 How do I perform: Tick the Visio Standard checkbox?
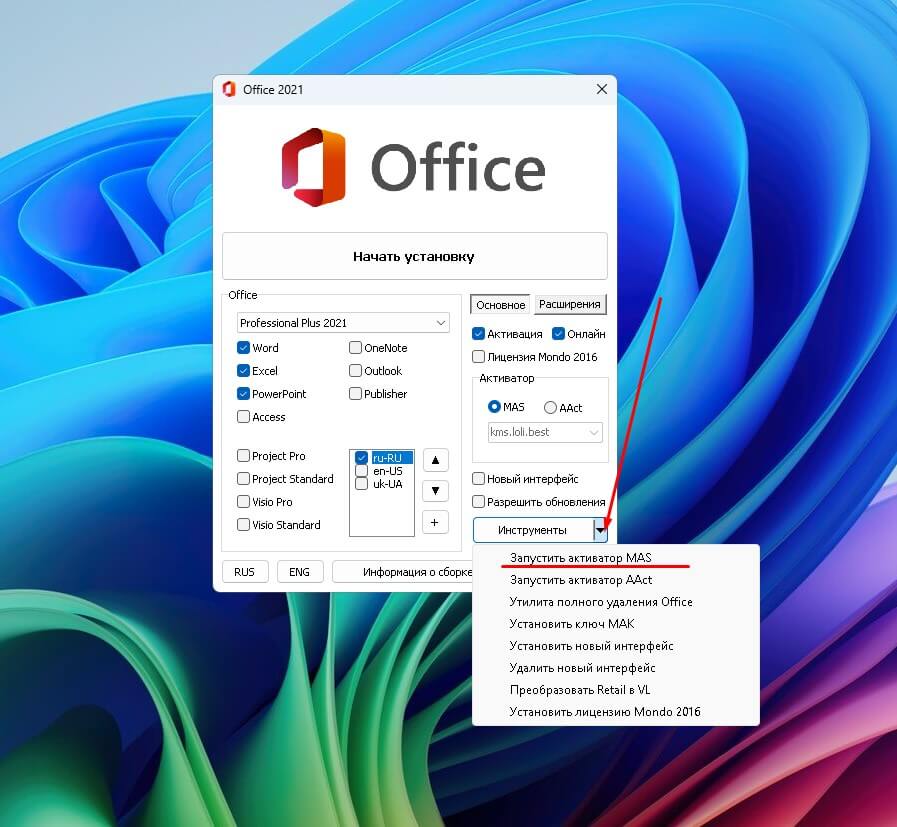pyautogui.click(x=243, y=524)
